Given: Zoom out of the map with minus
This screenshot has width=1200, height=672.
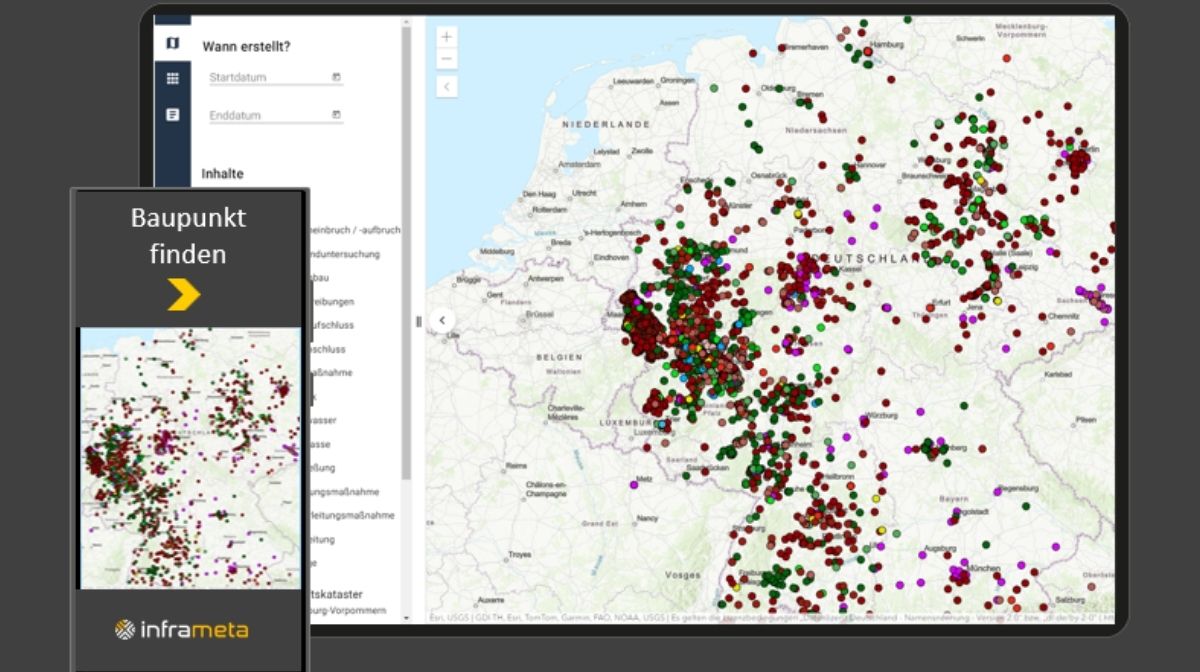Looking at the screenshot, I should pos(446,58).
